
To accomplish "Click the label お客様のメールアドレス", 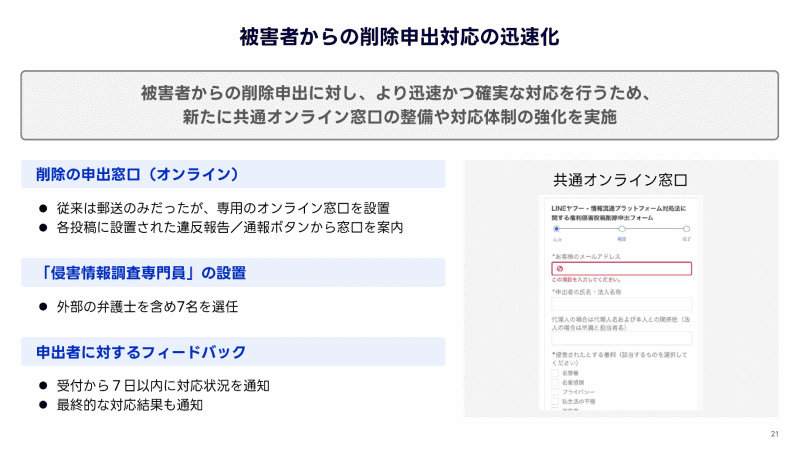I will 586,256.
